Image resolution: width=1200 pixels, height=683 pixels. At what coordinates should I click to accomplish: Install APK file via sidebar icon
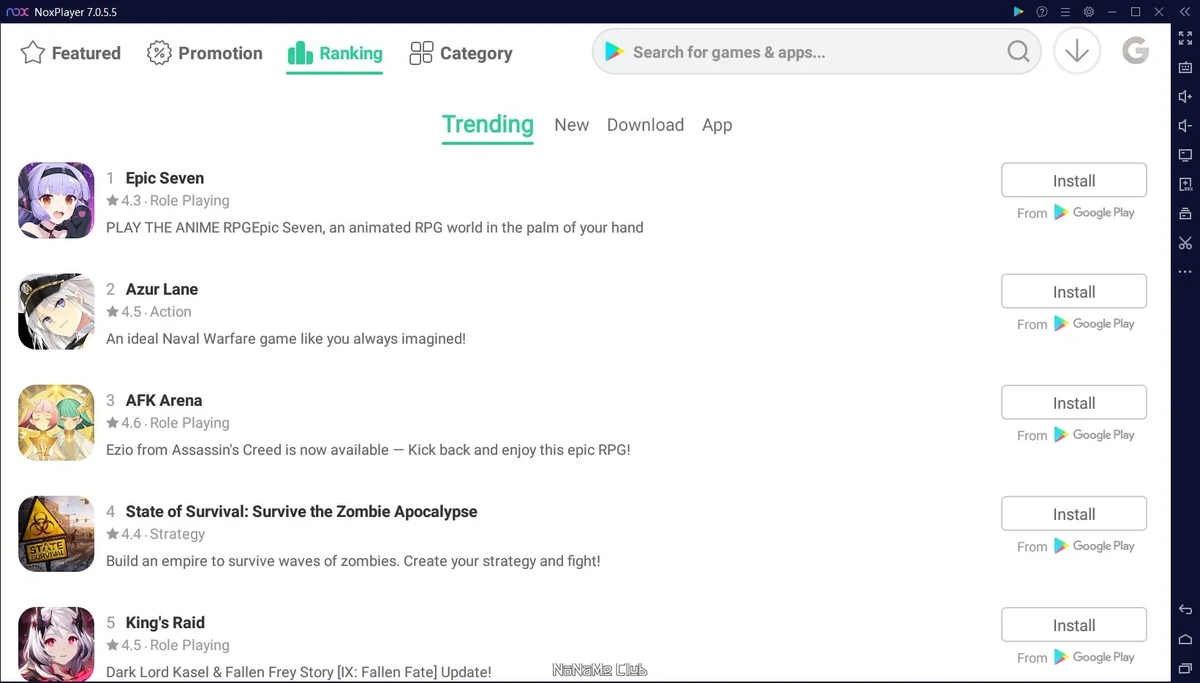1185,184
